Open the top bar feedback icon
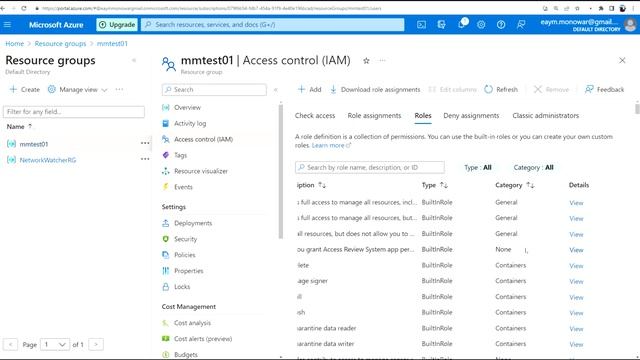 click(521, 24)
